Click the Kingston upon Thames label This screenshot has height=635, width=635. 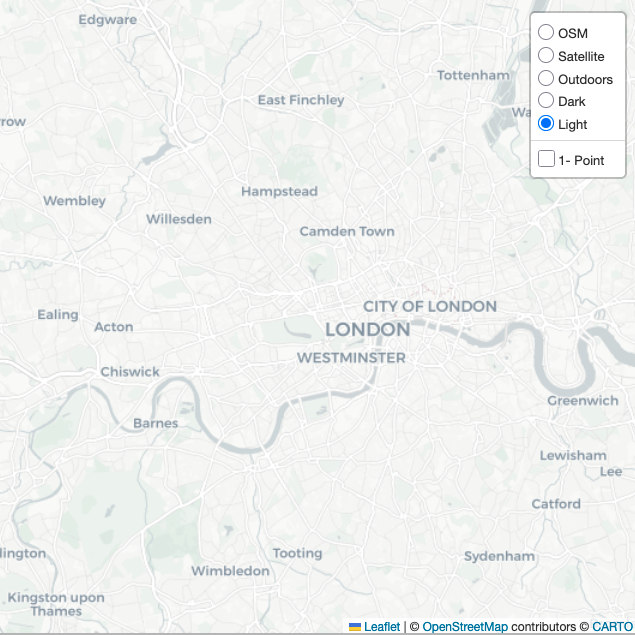pos(56,604)
